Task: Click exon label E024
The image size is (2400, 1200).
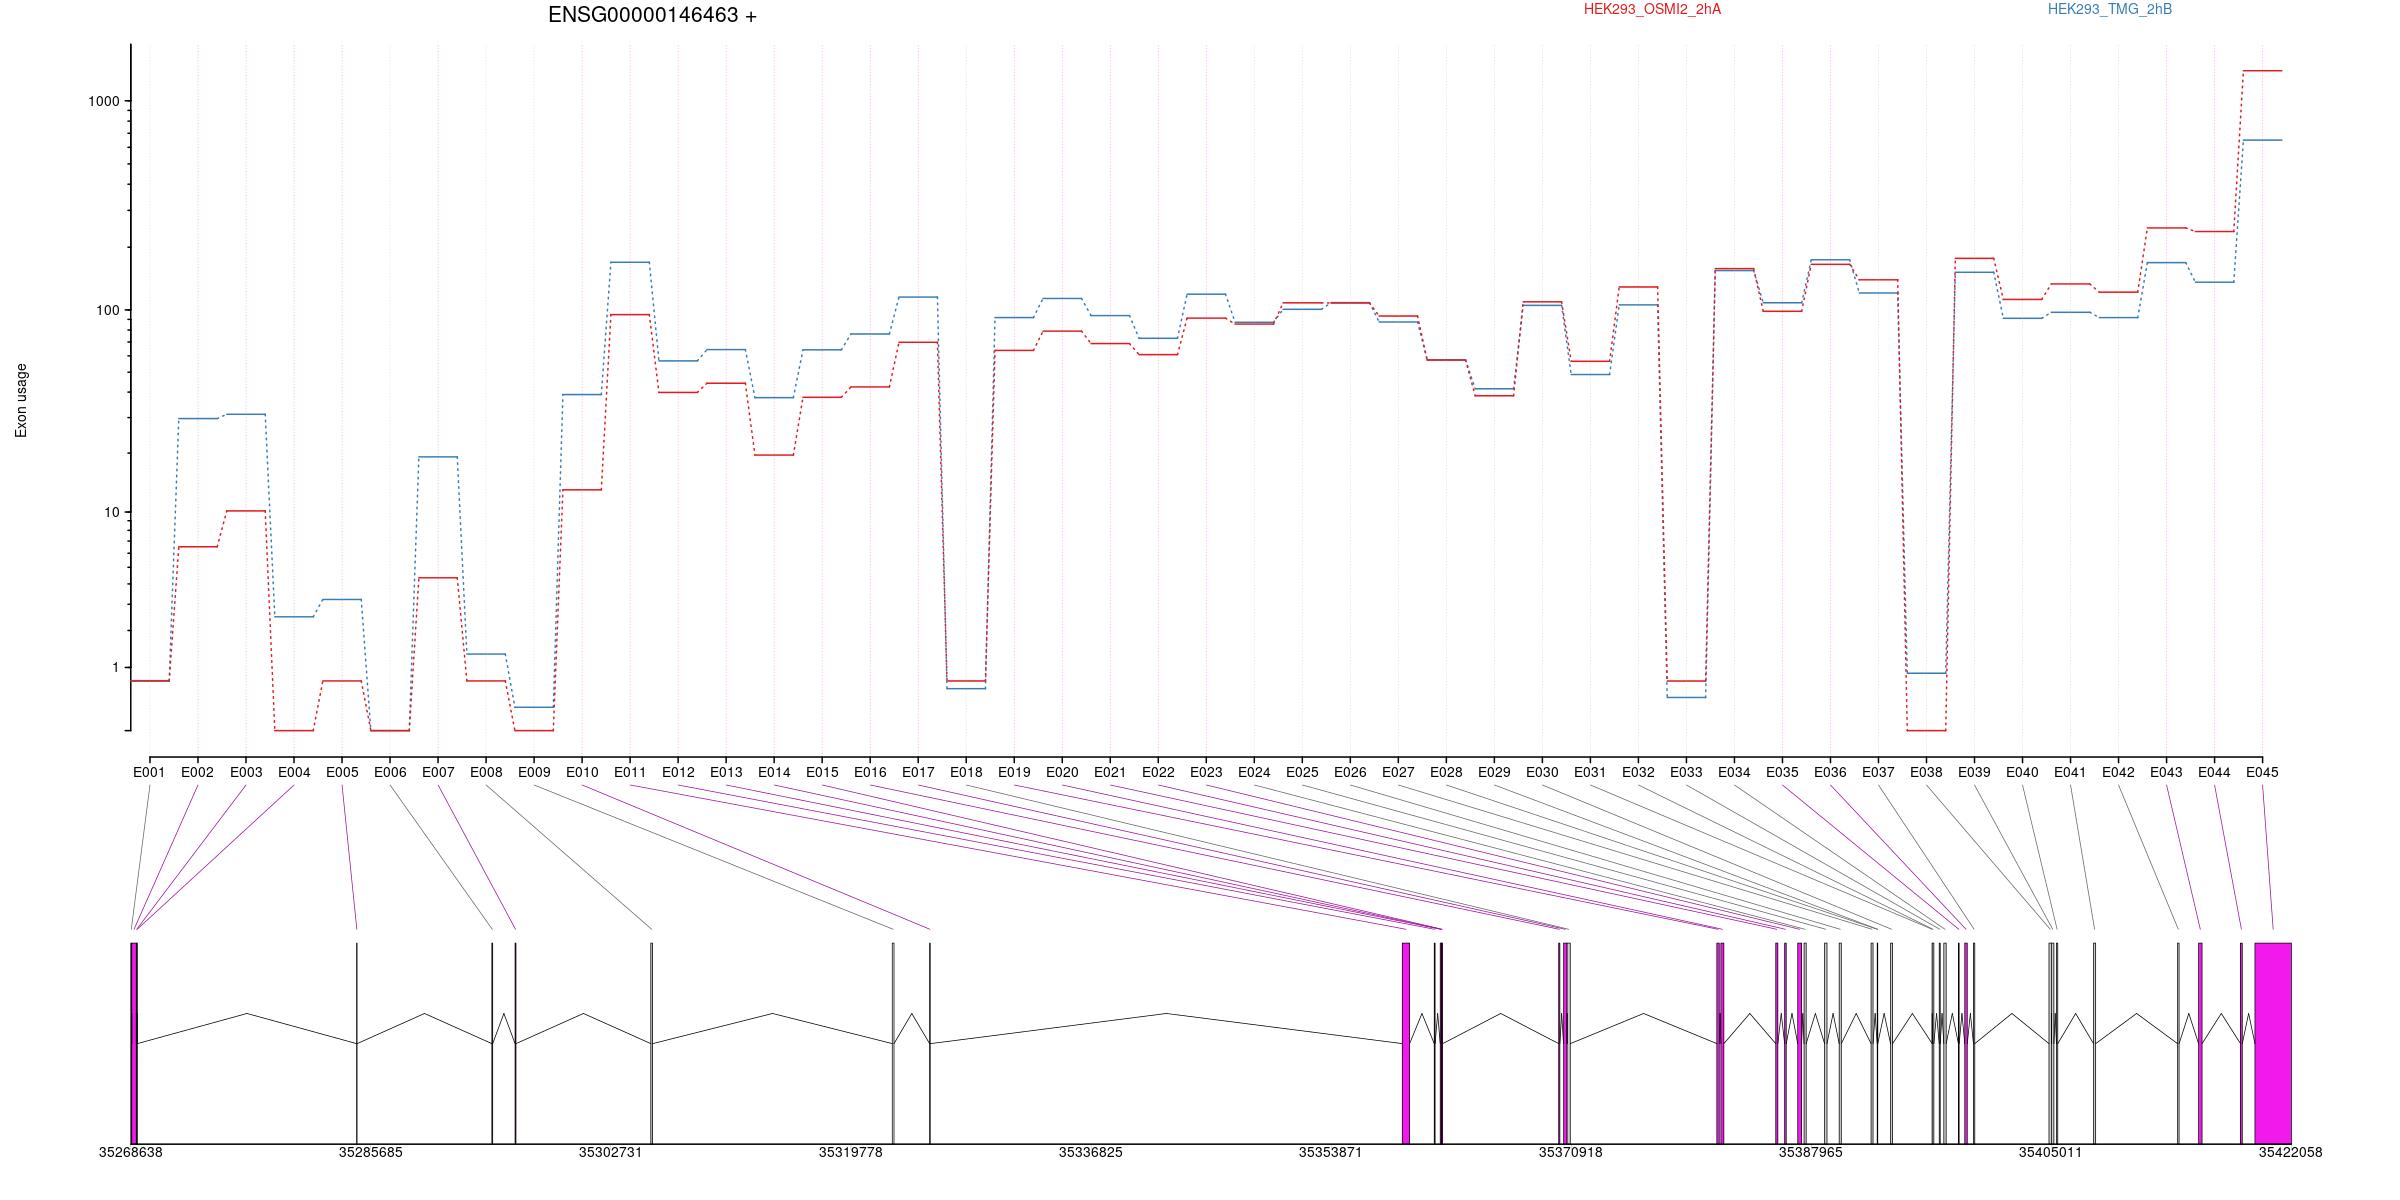Action: coord(1254,772)
